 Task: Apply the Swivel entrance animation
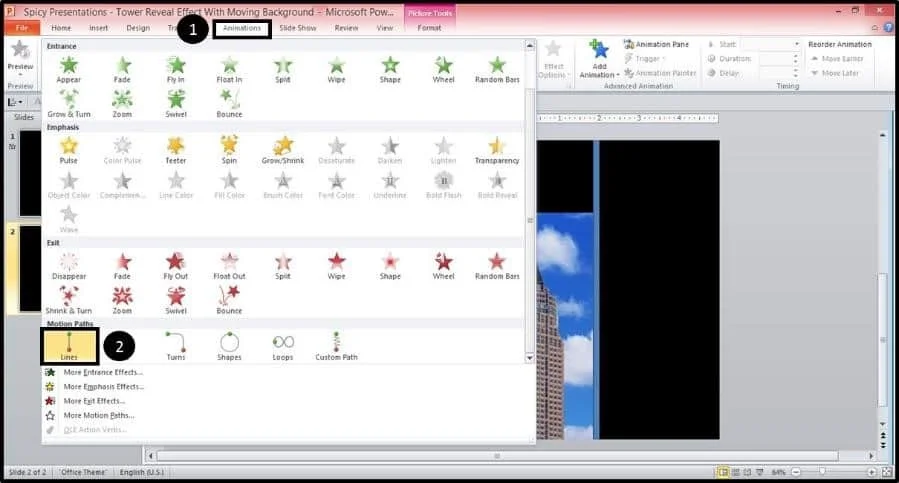[175, 104]
